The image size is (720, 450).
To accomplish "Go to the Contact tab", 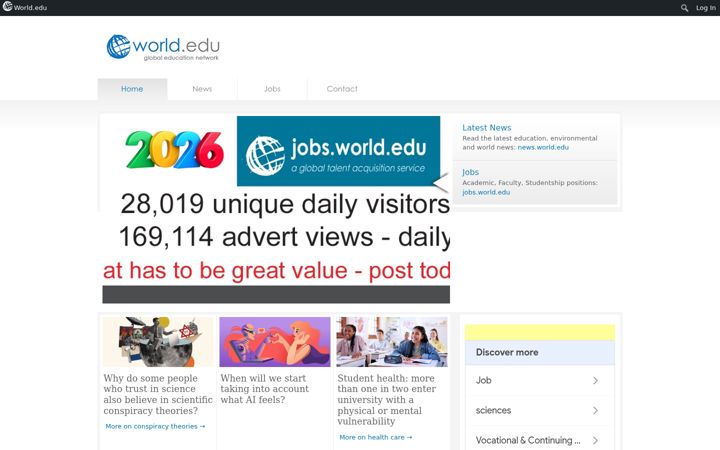I will pyautogui.click(x=342, y=89).
